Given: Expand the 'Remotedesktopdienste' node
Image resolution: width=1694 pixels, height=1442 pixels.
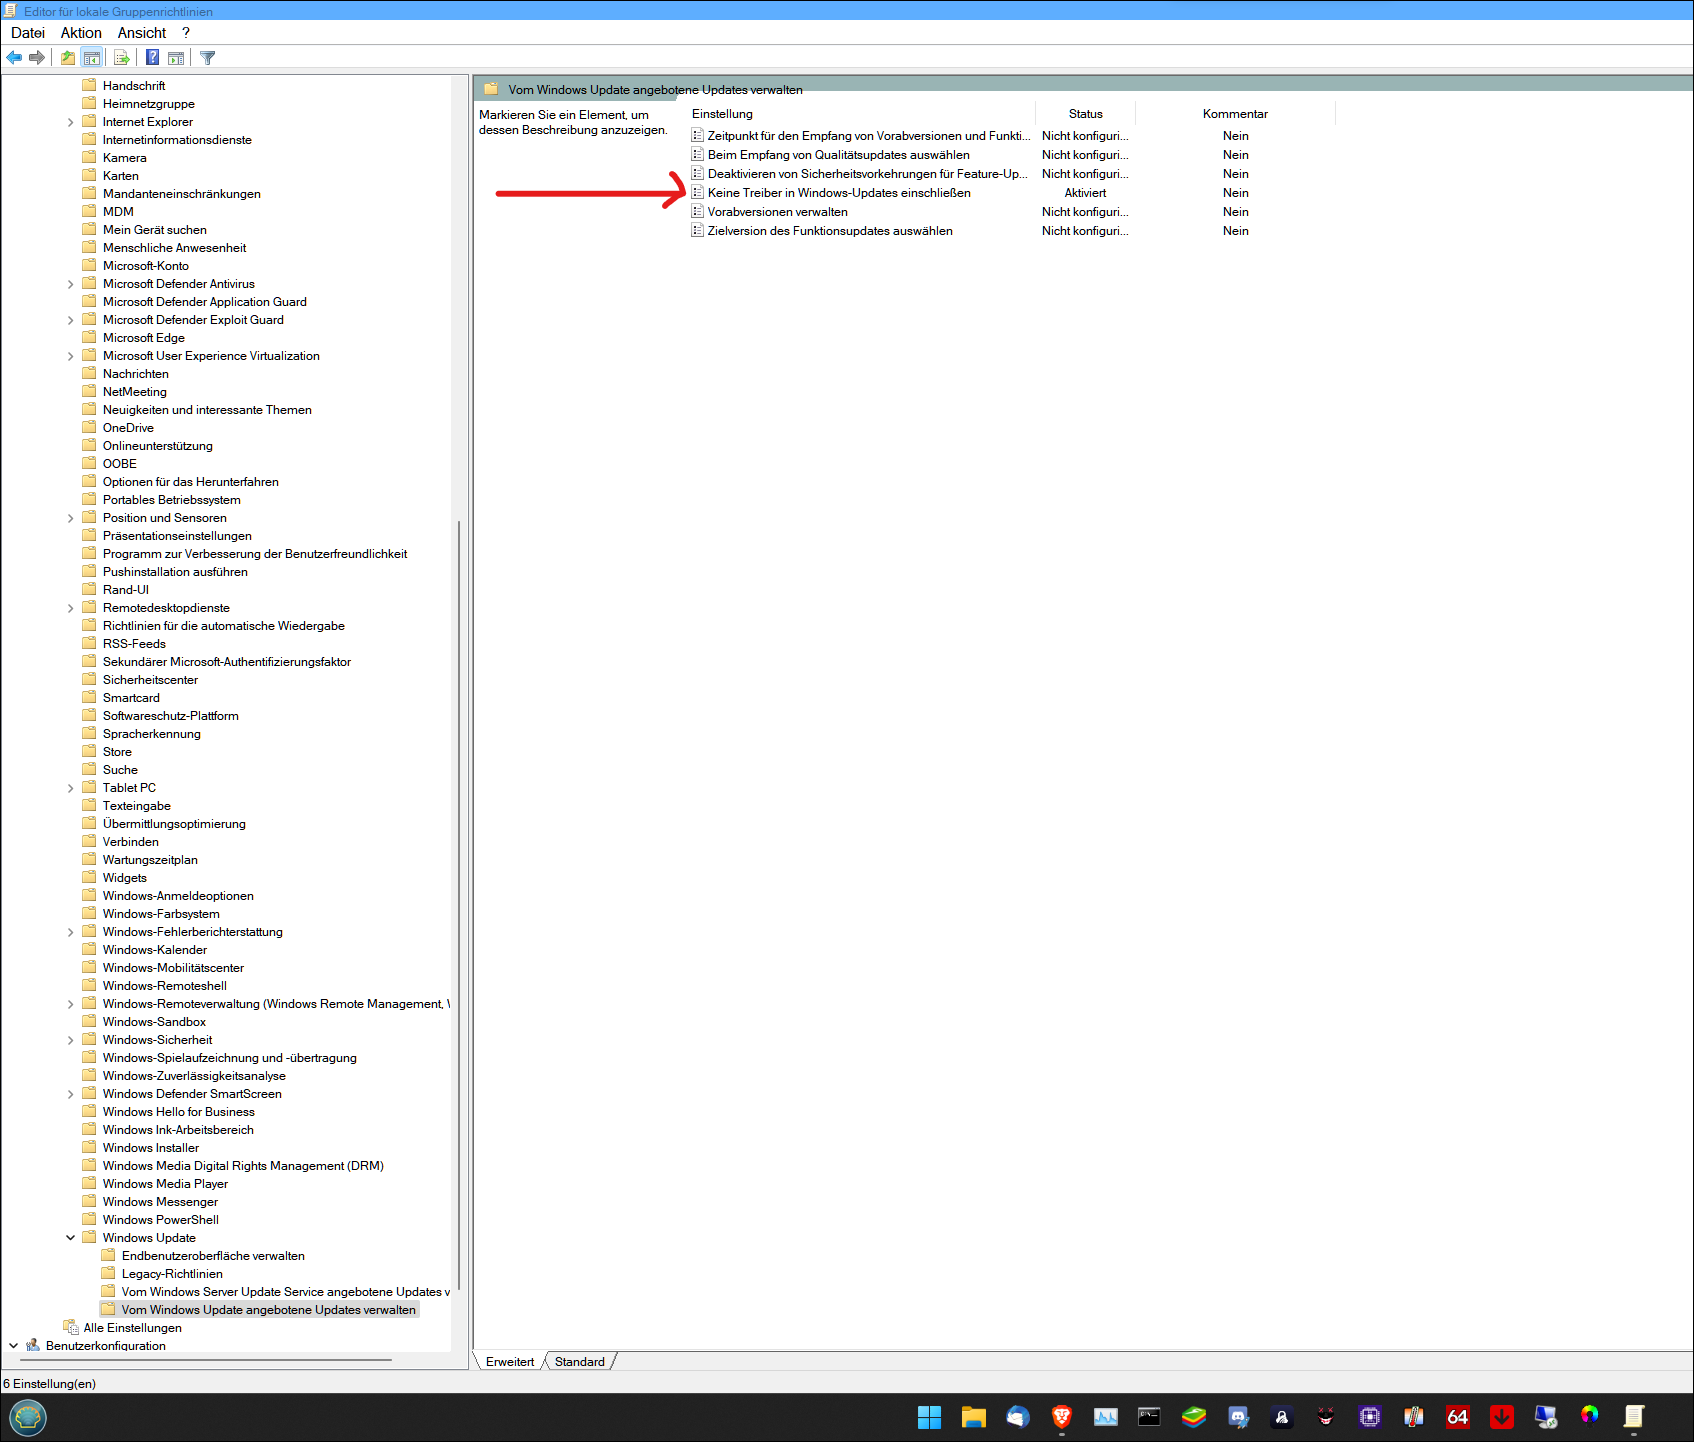Looking at the screenshot, I should click(71, 608).
